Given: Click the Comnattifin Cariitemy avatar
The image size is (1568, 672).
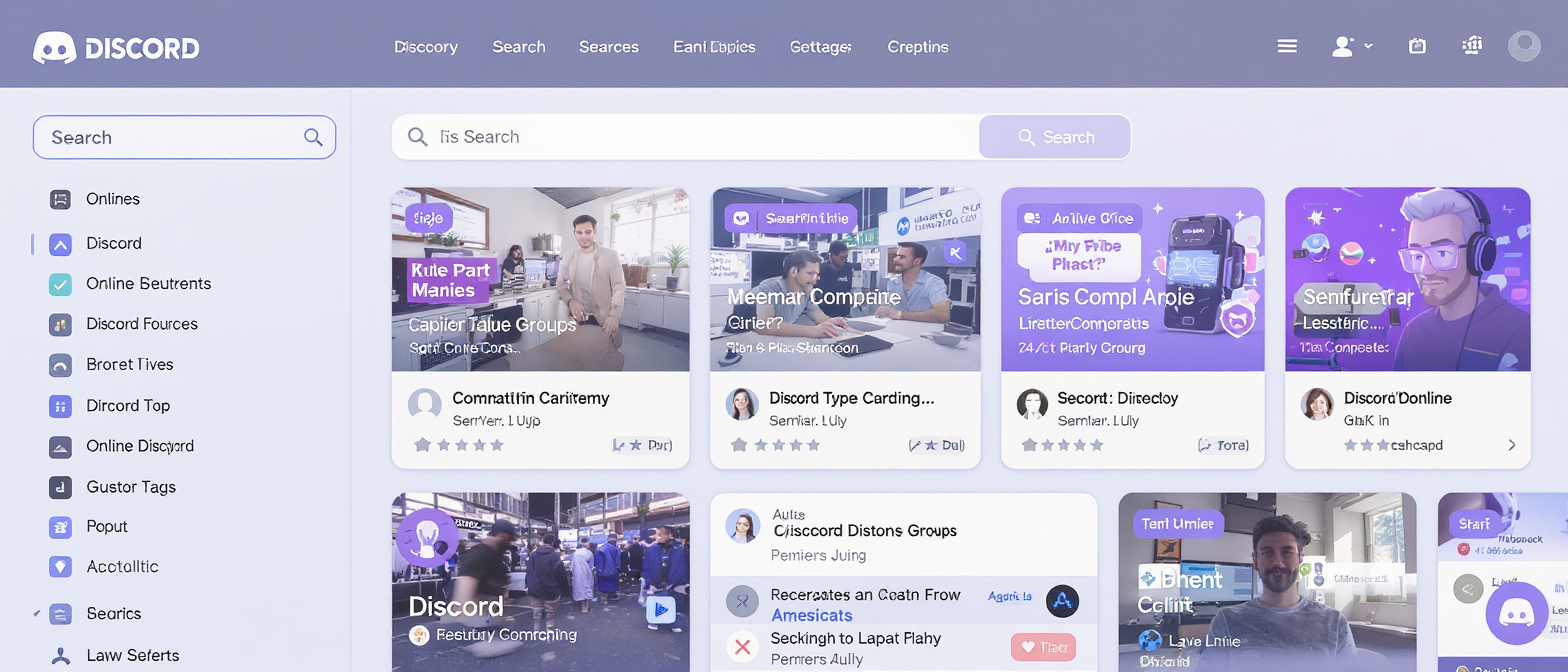Looking at the screenshot, I should point(425,405).
